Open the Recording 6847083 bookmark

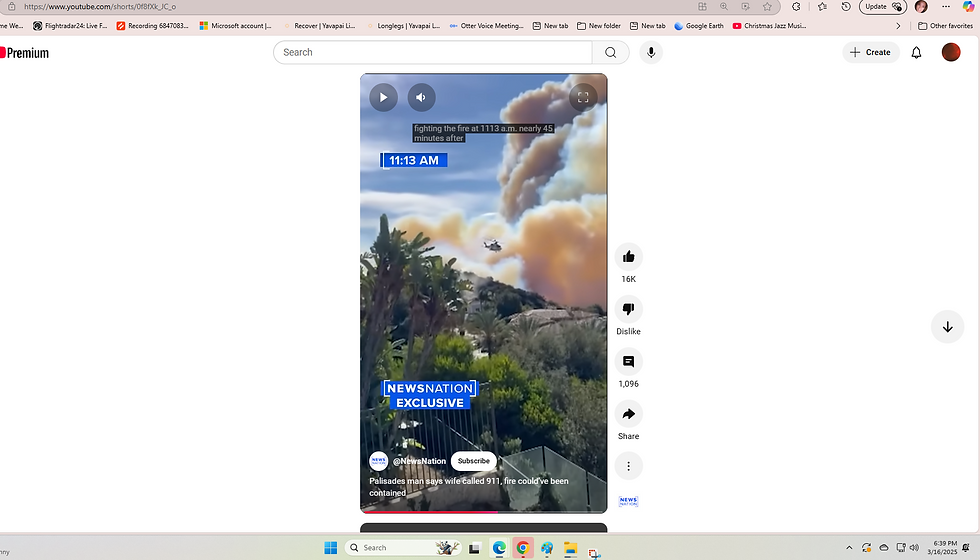152,26
